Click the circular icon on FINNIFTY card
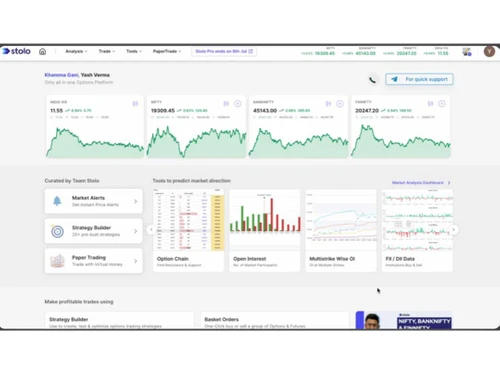 (x=442, y=104)
